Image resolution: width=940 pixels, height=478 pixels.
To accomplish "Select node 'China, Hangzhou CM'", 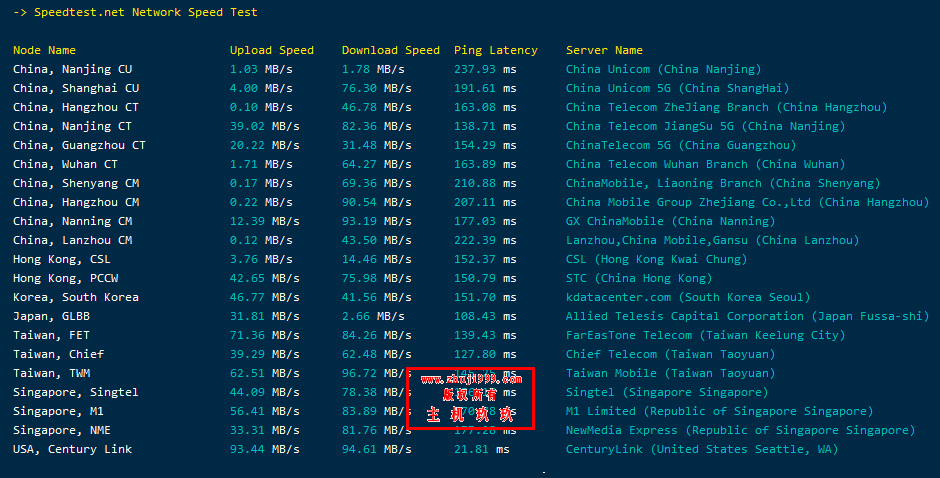I will (x=76, y=203).
